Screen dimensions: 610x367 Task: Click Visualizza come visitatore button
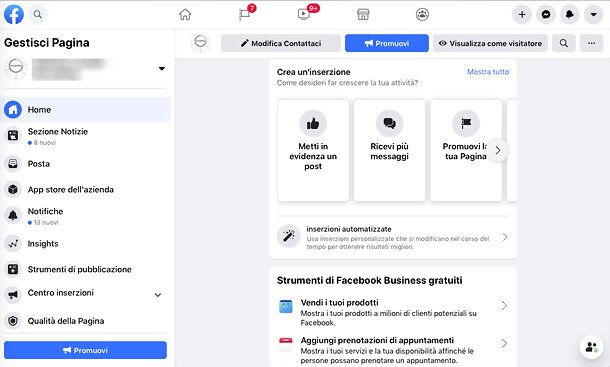pyautogui.click(x=490, y=43)
